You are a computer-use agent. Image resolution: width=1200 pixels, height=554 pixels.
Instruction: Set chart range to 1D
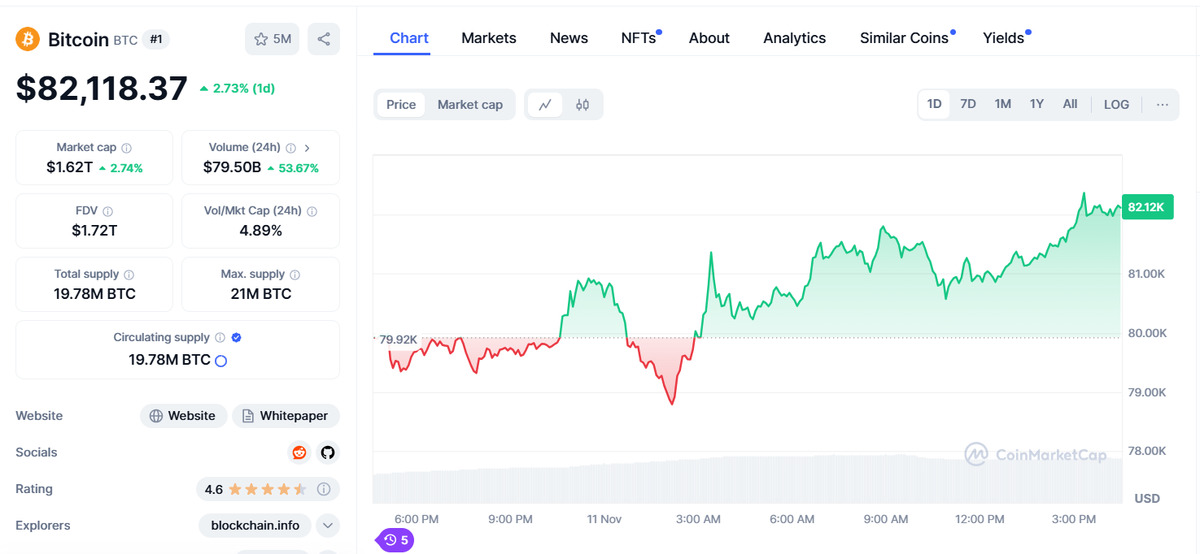(934, 104)
